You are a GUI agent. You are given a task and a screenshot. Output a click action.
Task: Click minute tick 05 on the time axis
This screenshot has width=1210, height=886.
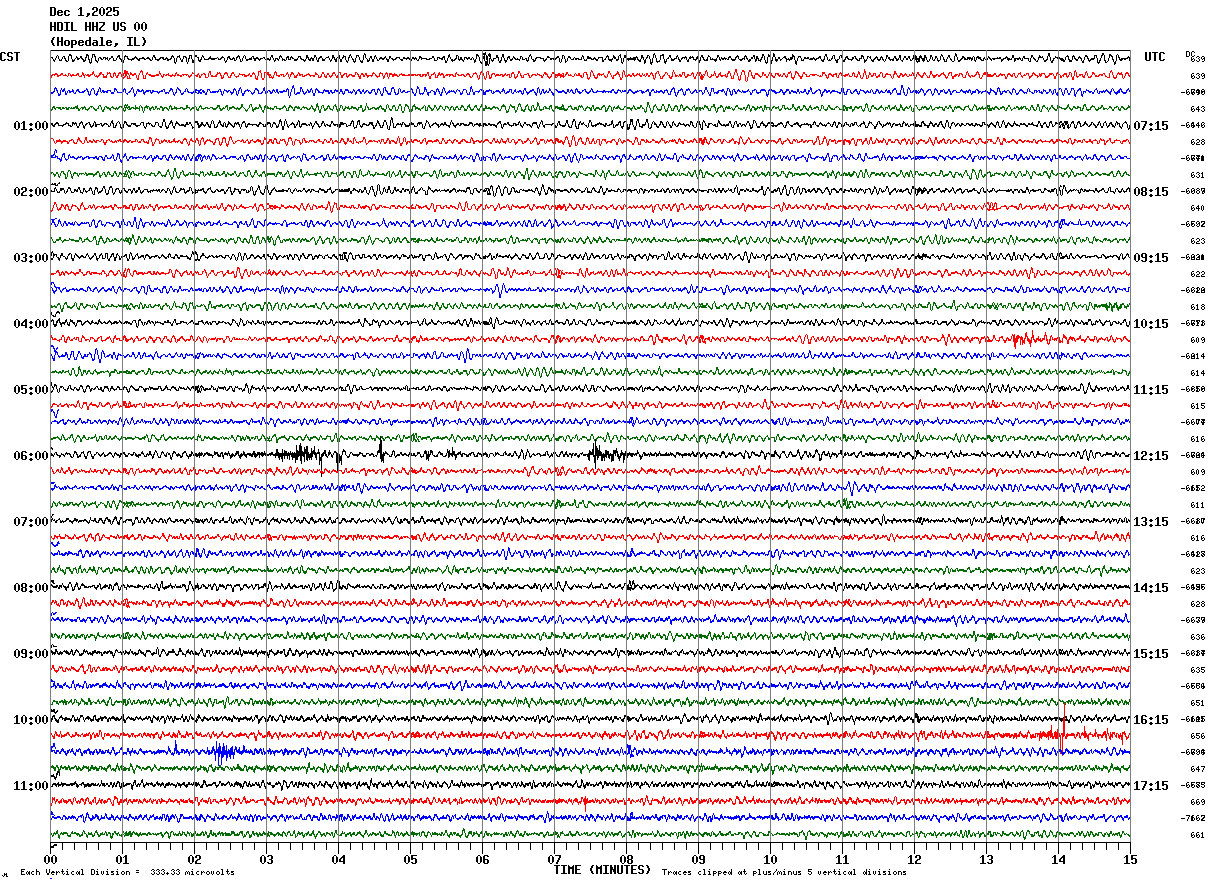411,858
